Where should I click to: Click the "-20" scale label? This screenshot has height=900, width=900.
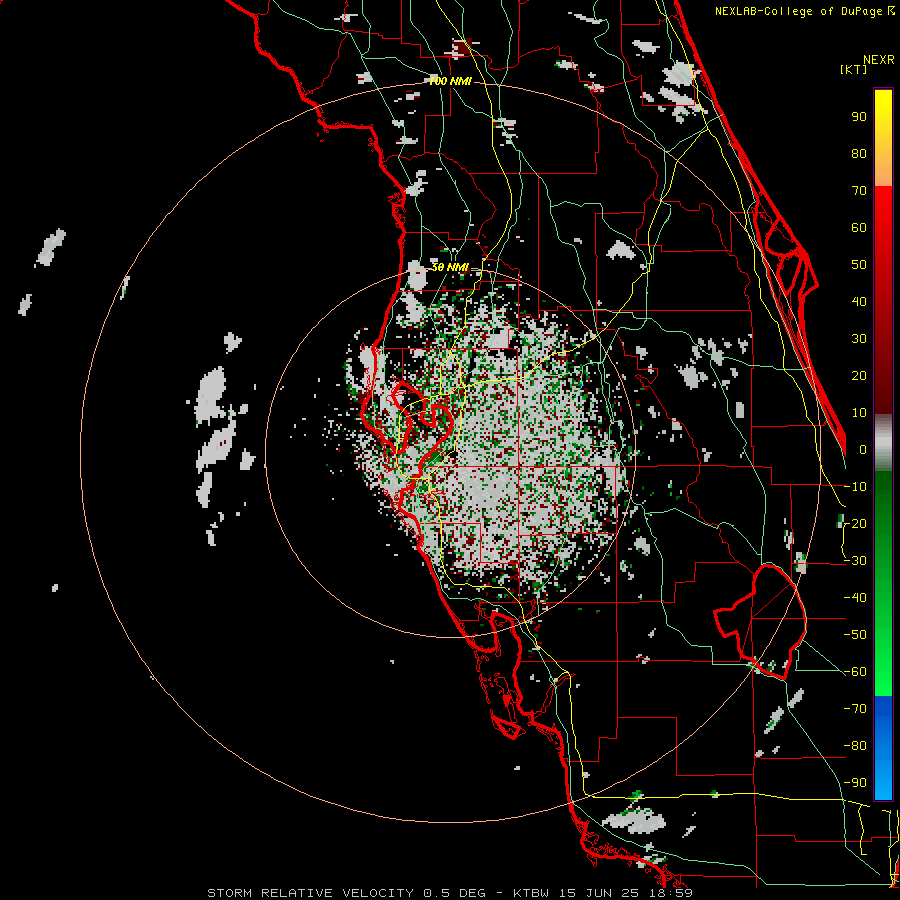click(855, 523)
